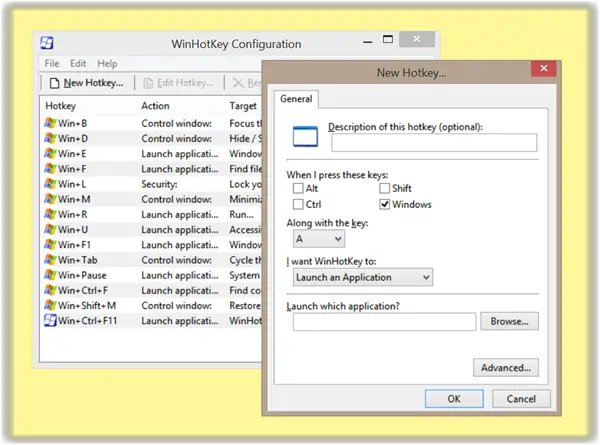Select 'Win+M' hotkey text
The image size is (600, 445).
[x=74, y=199]
